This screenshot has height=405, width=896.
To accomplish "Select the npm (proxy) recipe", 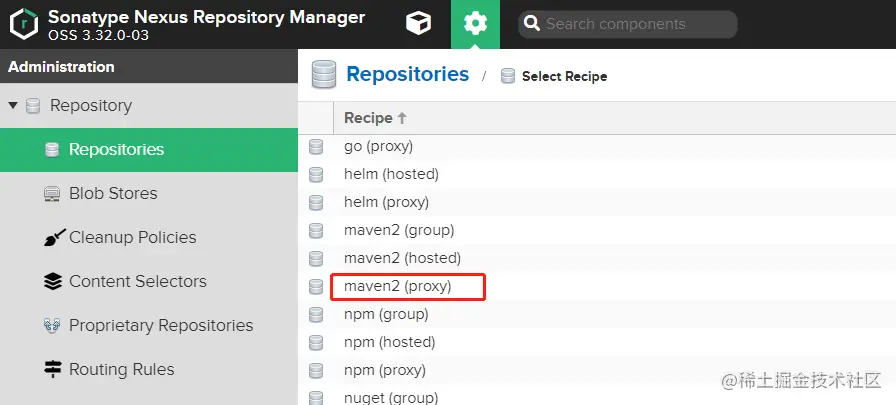I will pos(385,370).
